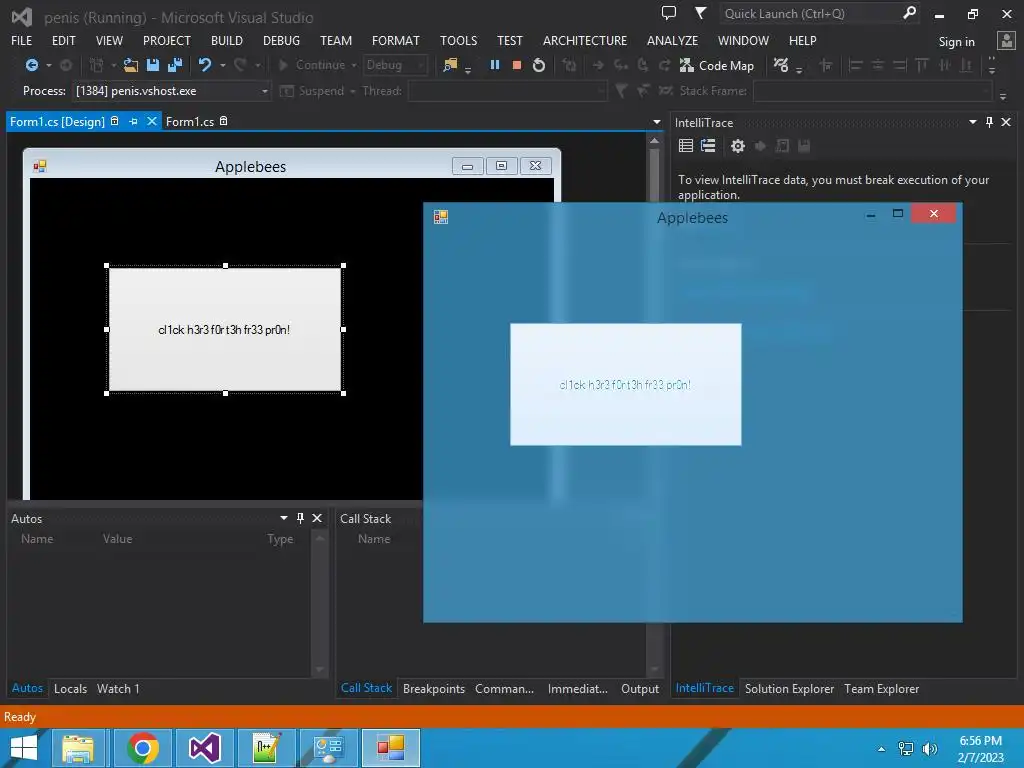Open the FILE menu

click(22, 40)
